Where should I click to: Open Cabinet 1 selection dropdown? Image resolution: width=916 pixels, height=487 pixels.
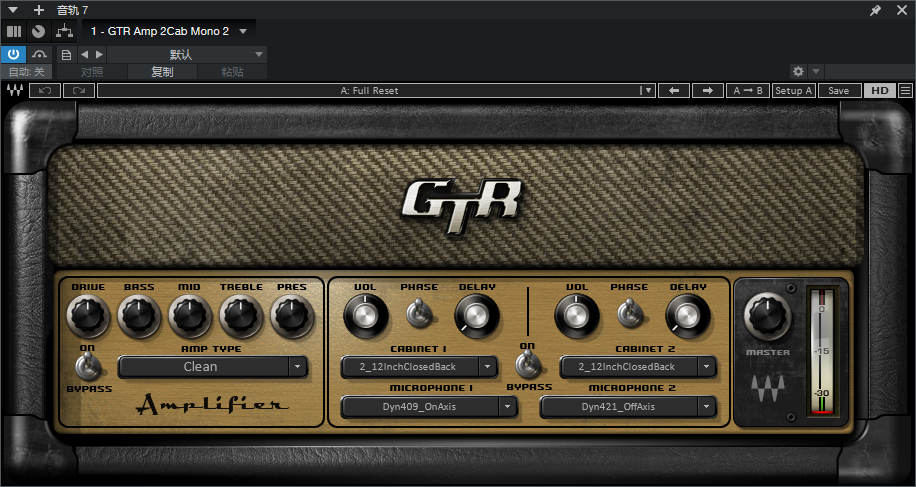[419, 367]
